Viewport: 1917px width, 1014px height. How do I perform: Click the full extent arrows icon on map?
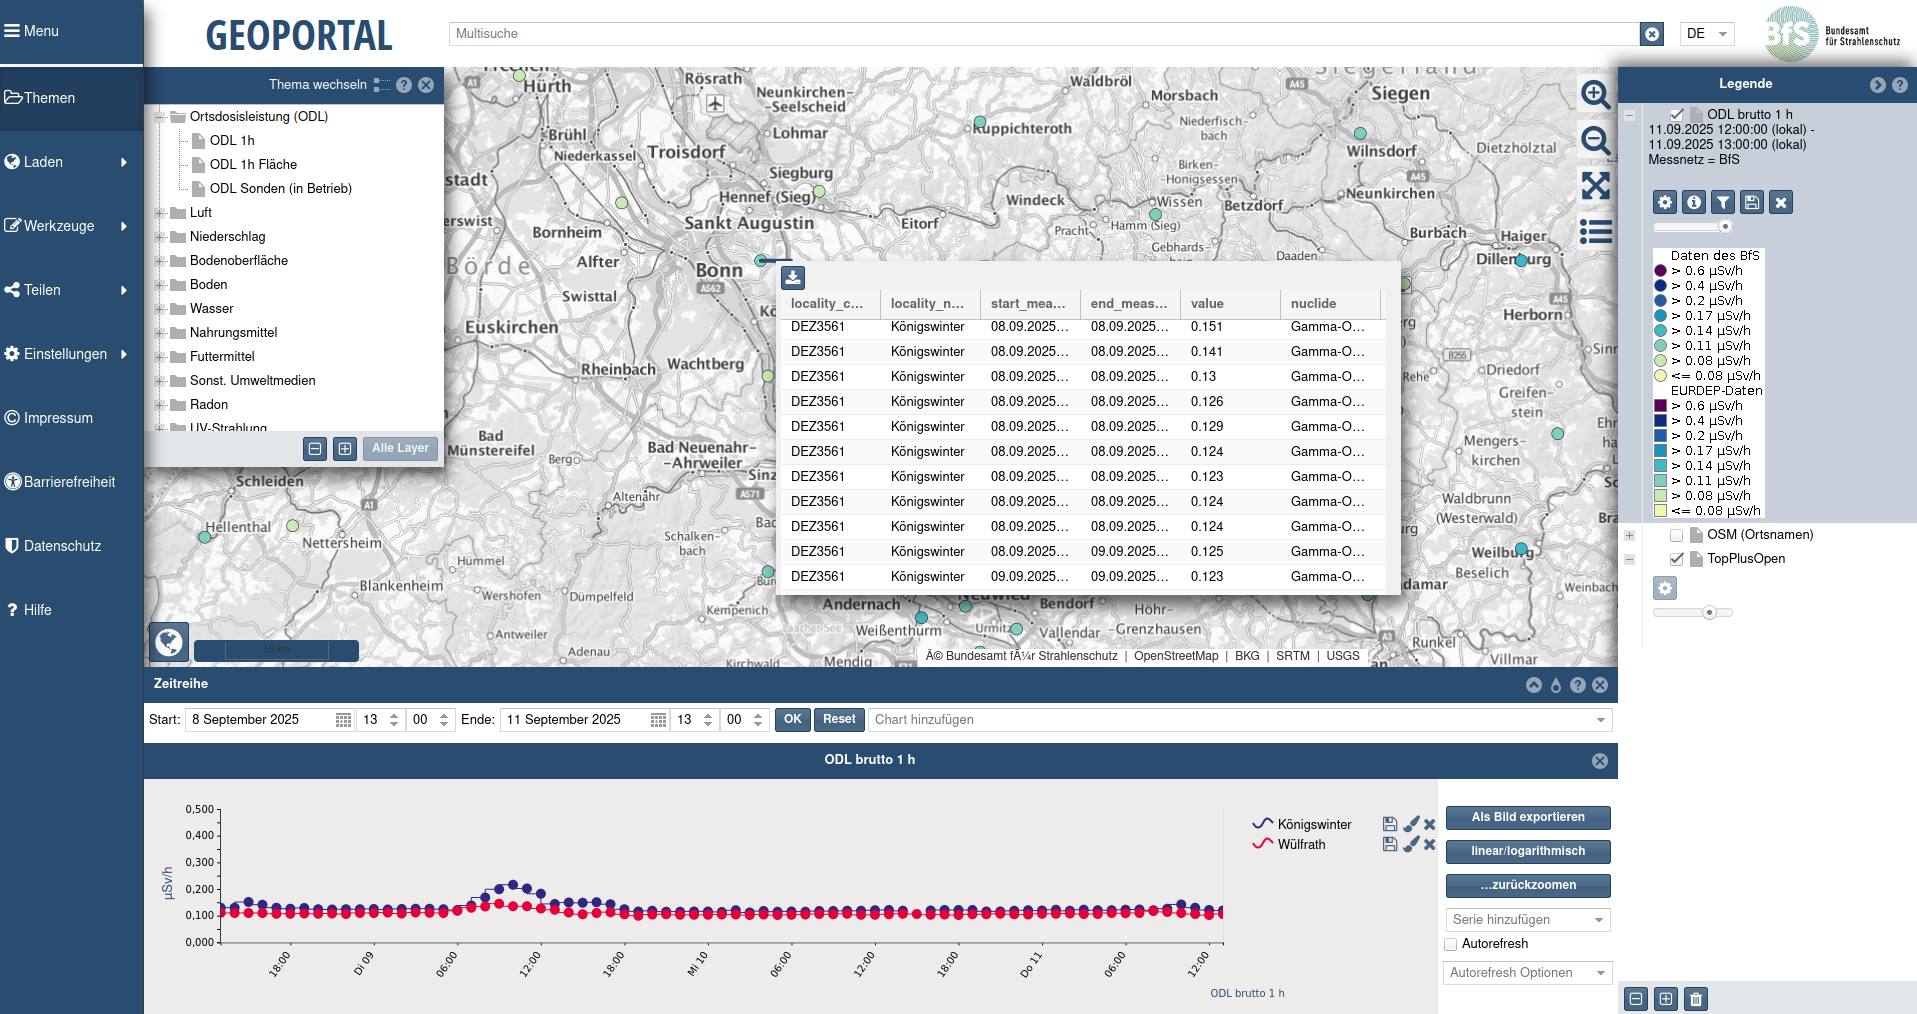click(1595, 186)
